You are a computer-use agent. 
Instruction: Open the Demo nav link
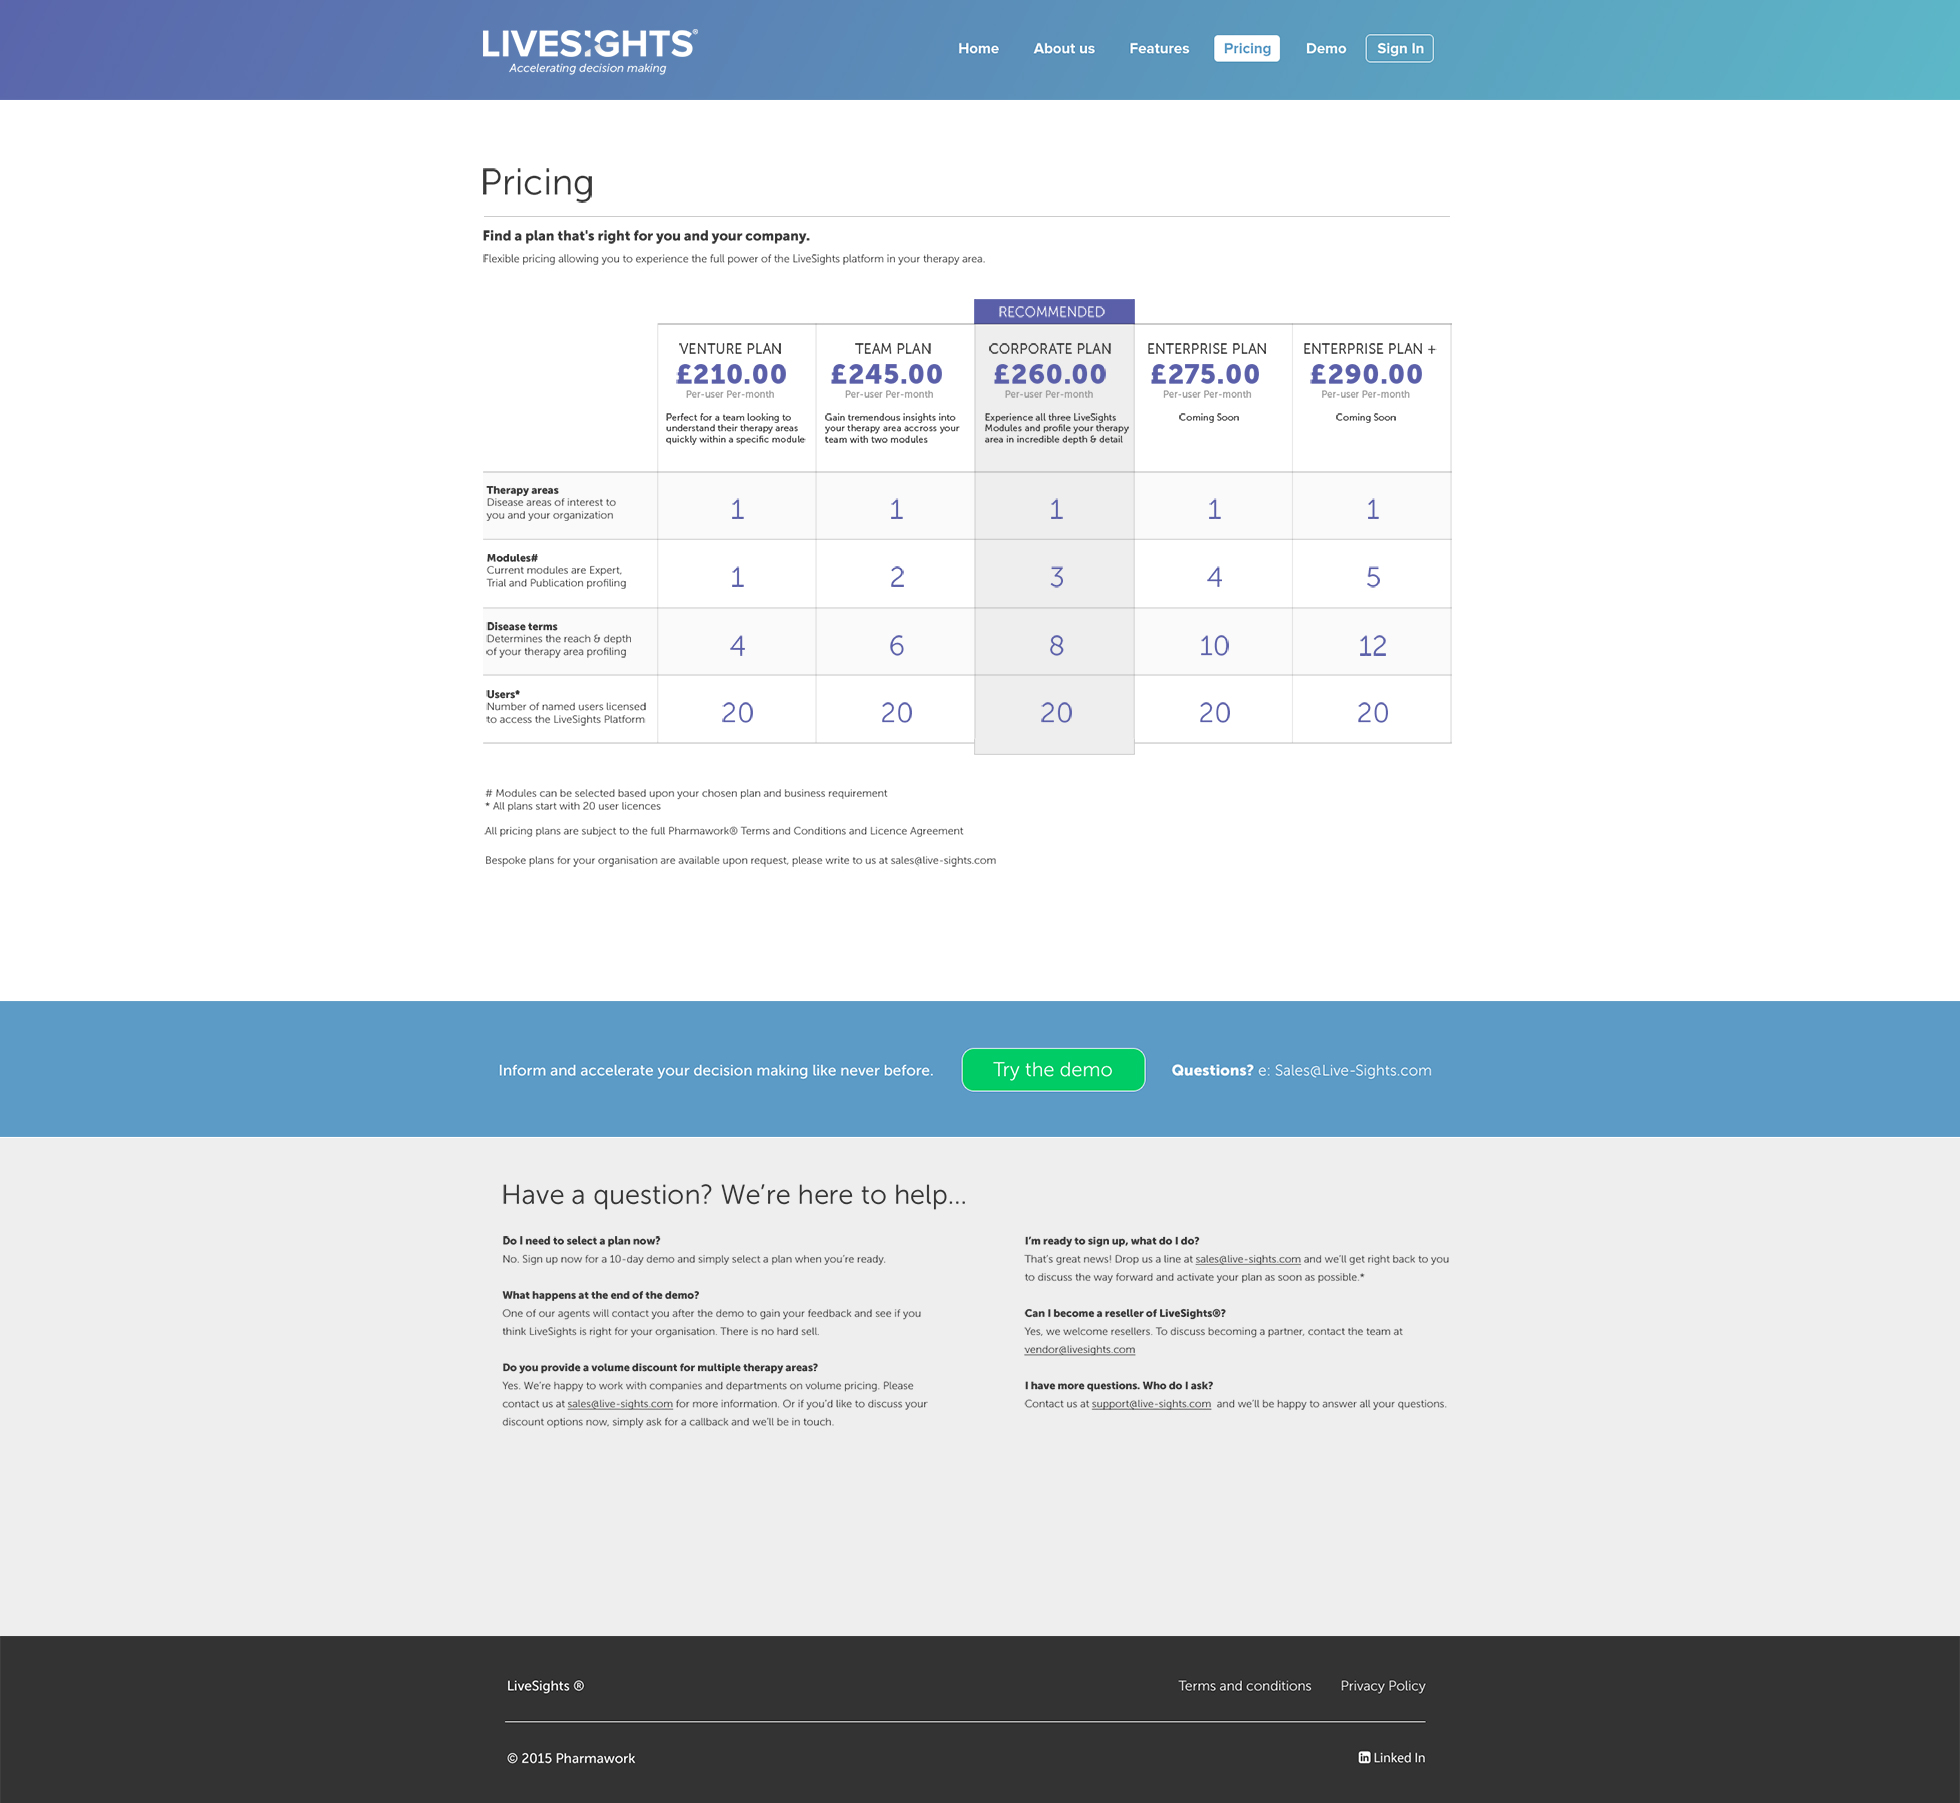(1325, 48)
